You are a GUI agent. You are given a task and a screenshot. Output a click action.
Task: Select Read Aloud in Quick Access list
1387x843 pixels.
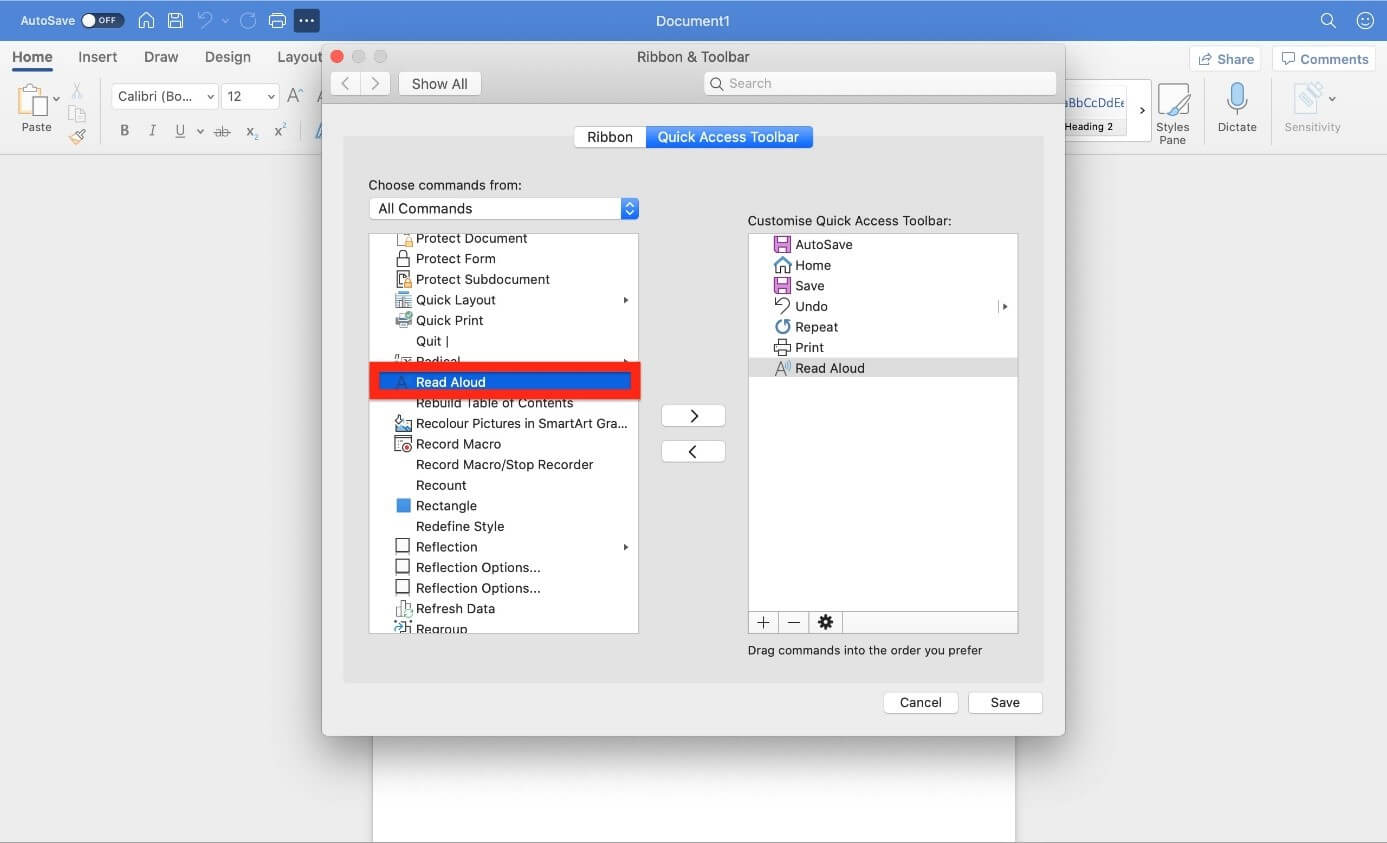pos(883,368)
